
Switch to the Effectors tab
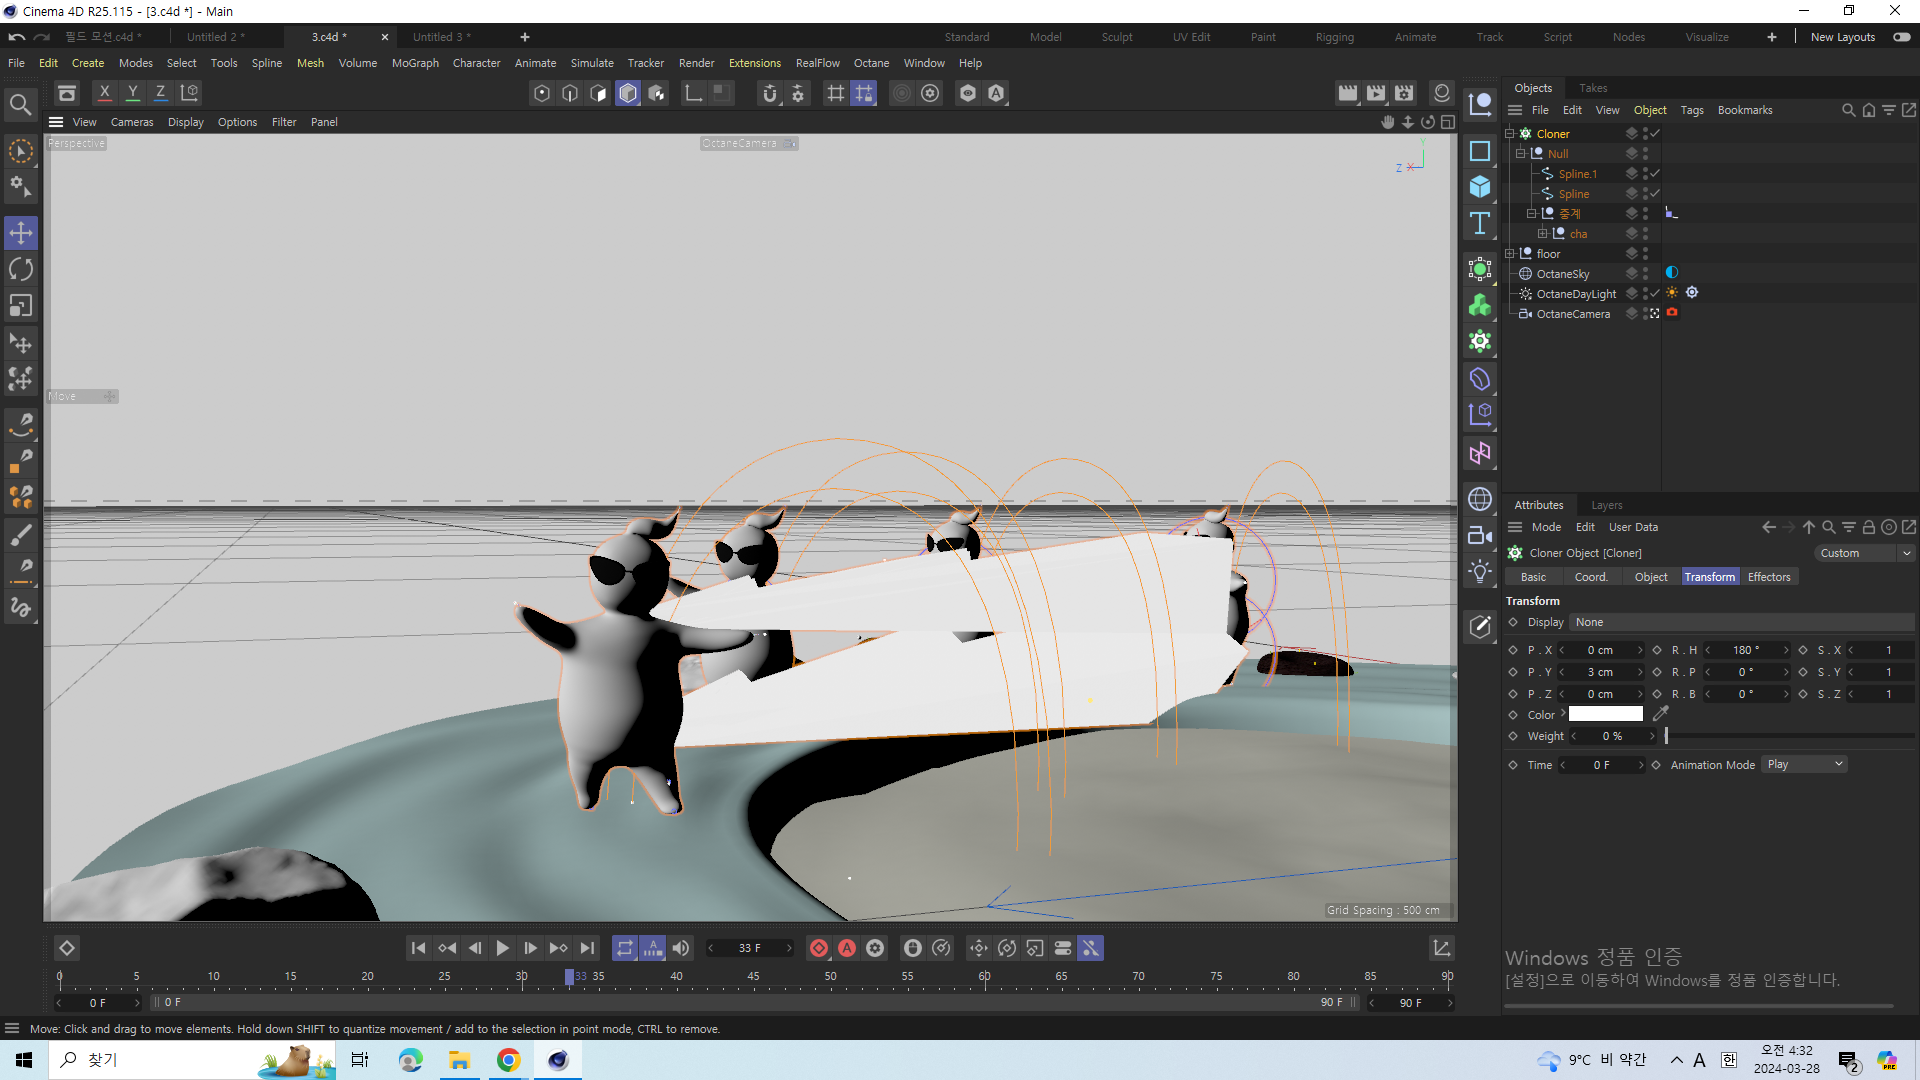pyautogui.click(x=1768, y=577)
